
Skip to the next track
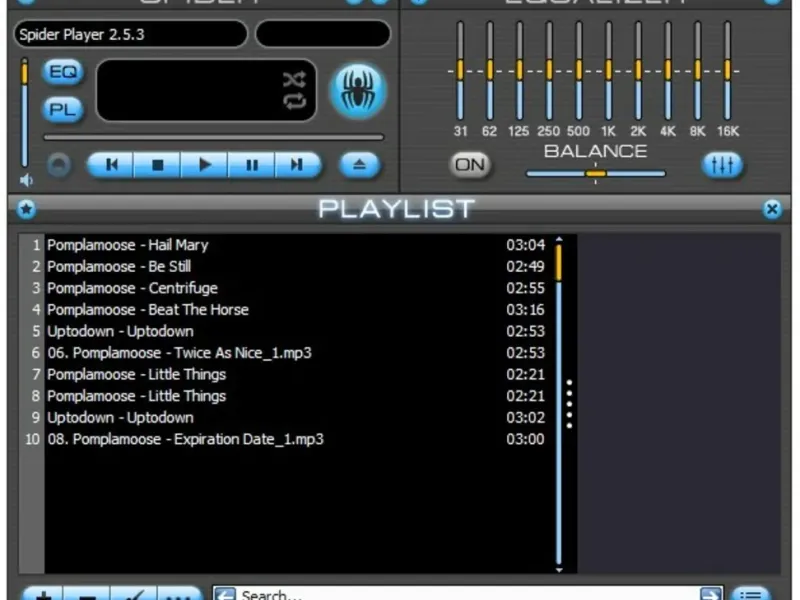297,165
